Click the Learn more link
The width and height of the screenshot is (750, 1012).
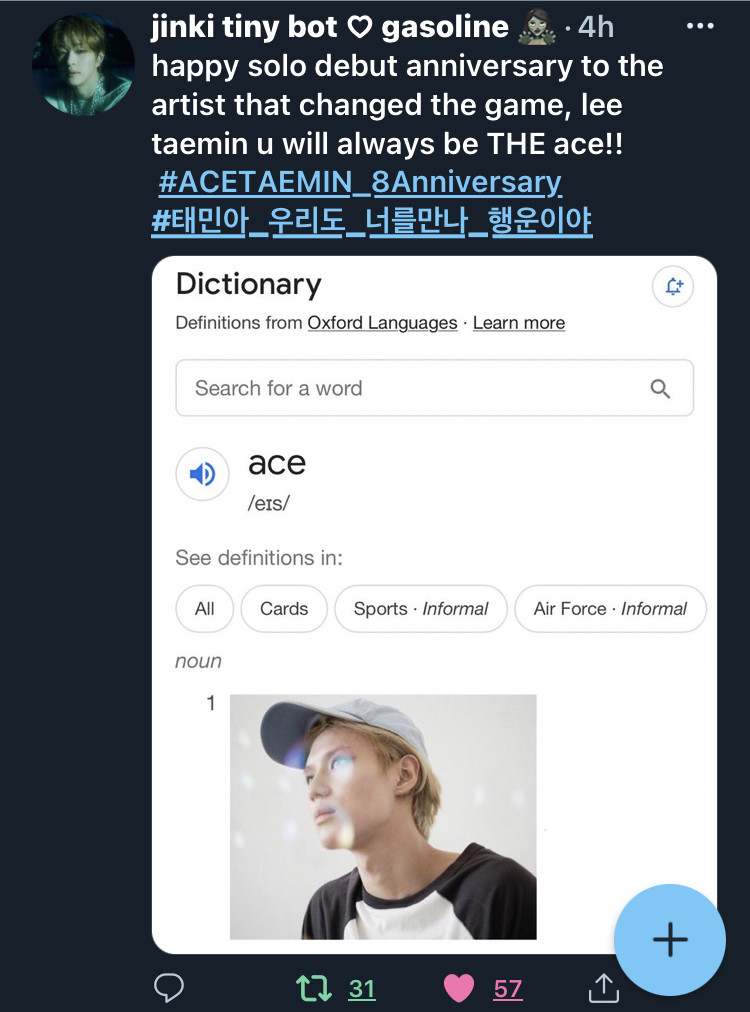coord(519,323)
